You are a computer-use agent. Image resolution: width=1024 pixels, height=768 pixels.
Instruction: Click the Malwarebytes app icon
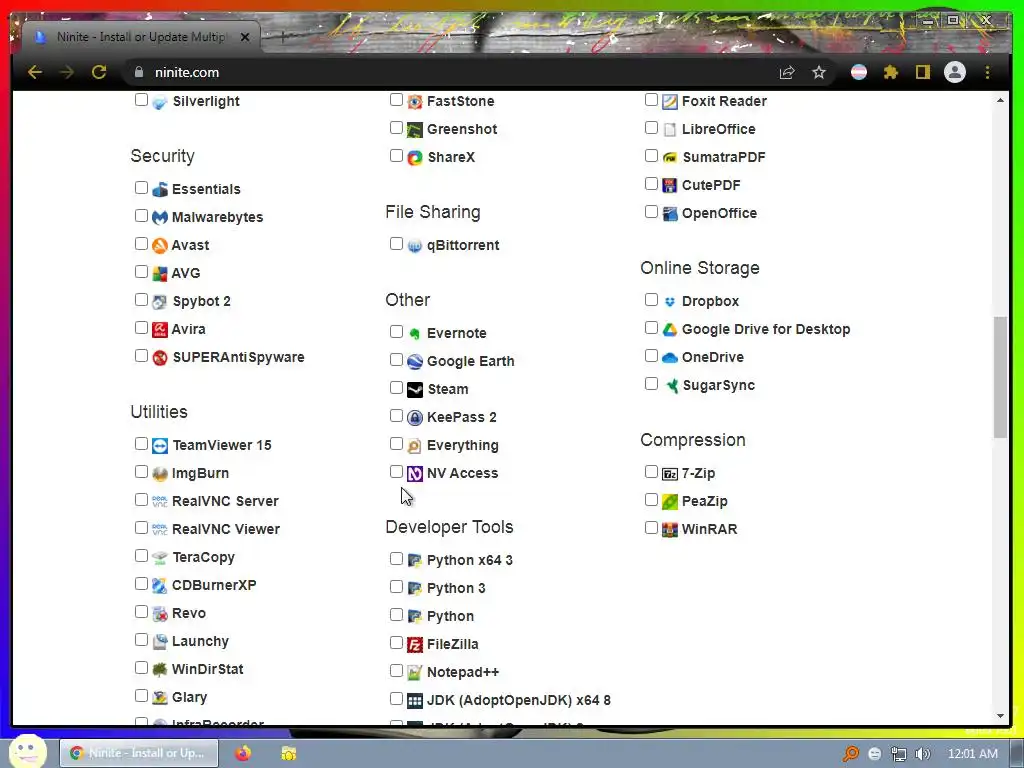160,217
